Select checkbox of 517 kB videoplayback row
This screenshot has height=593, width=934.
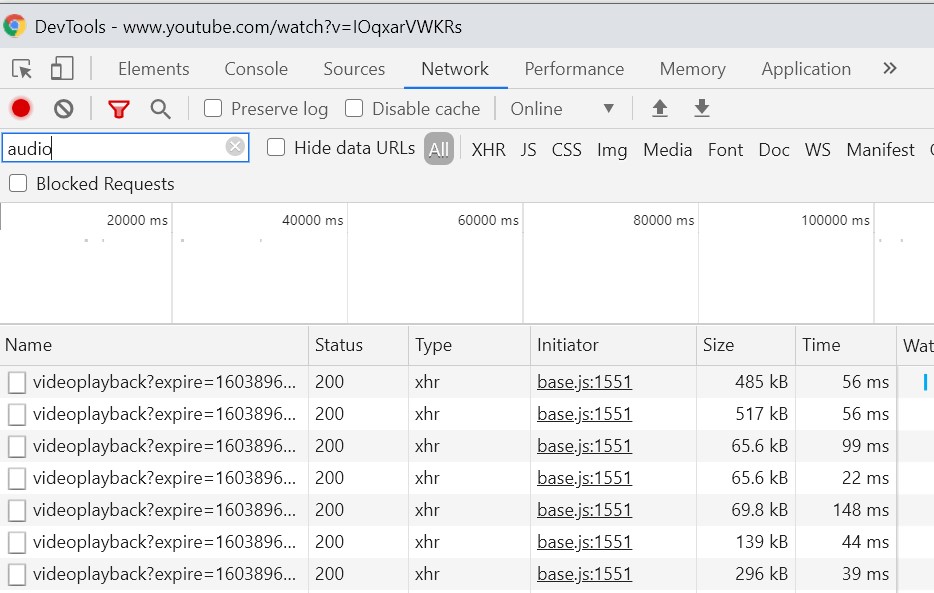[x=17, y=414]
